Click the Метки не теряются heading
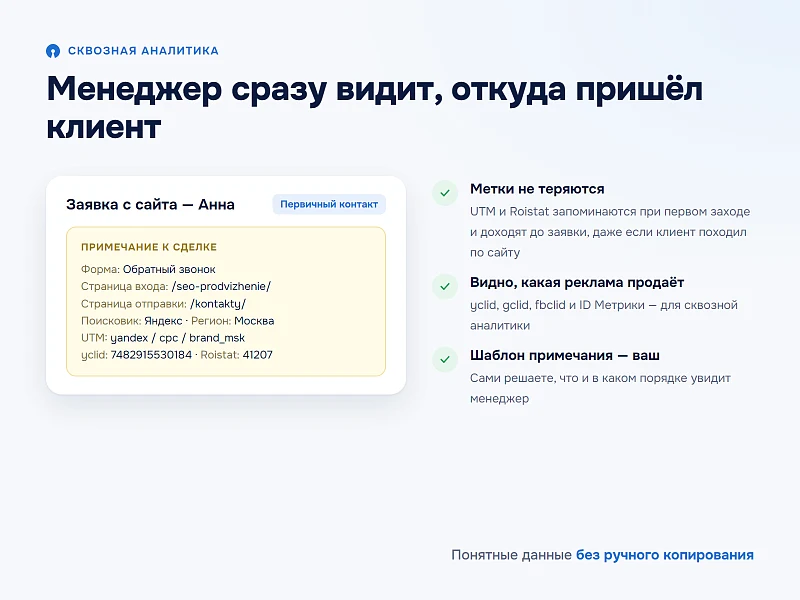 [537, 189]
